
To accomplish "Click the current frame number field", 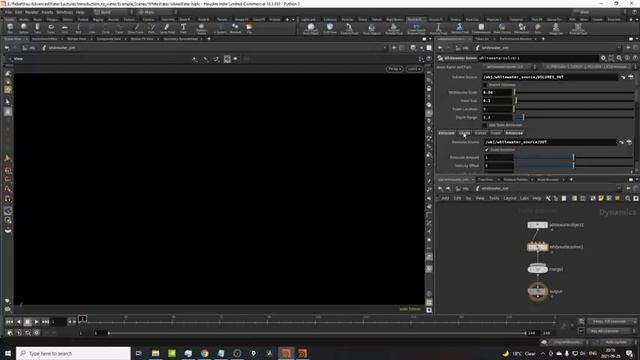I will pos(59,322).
